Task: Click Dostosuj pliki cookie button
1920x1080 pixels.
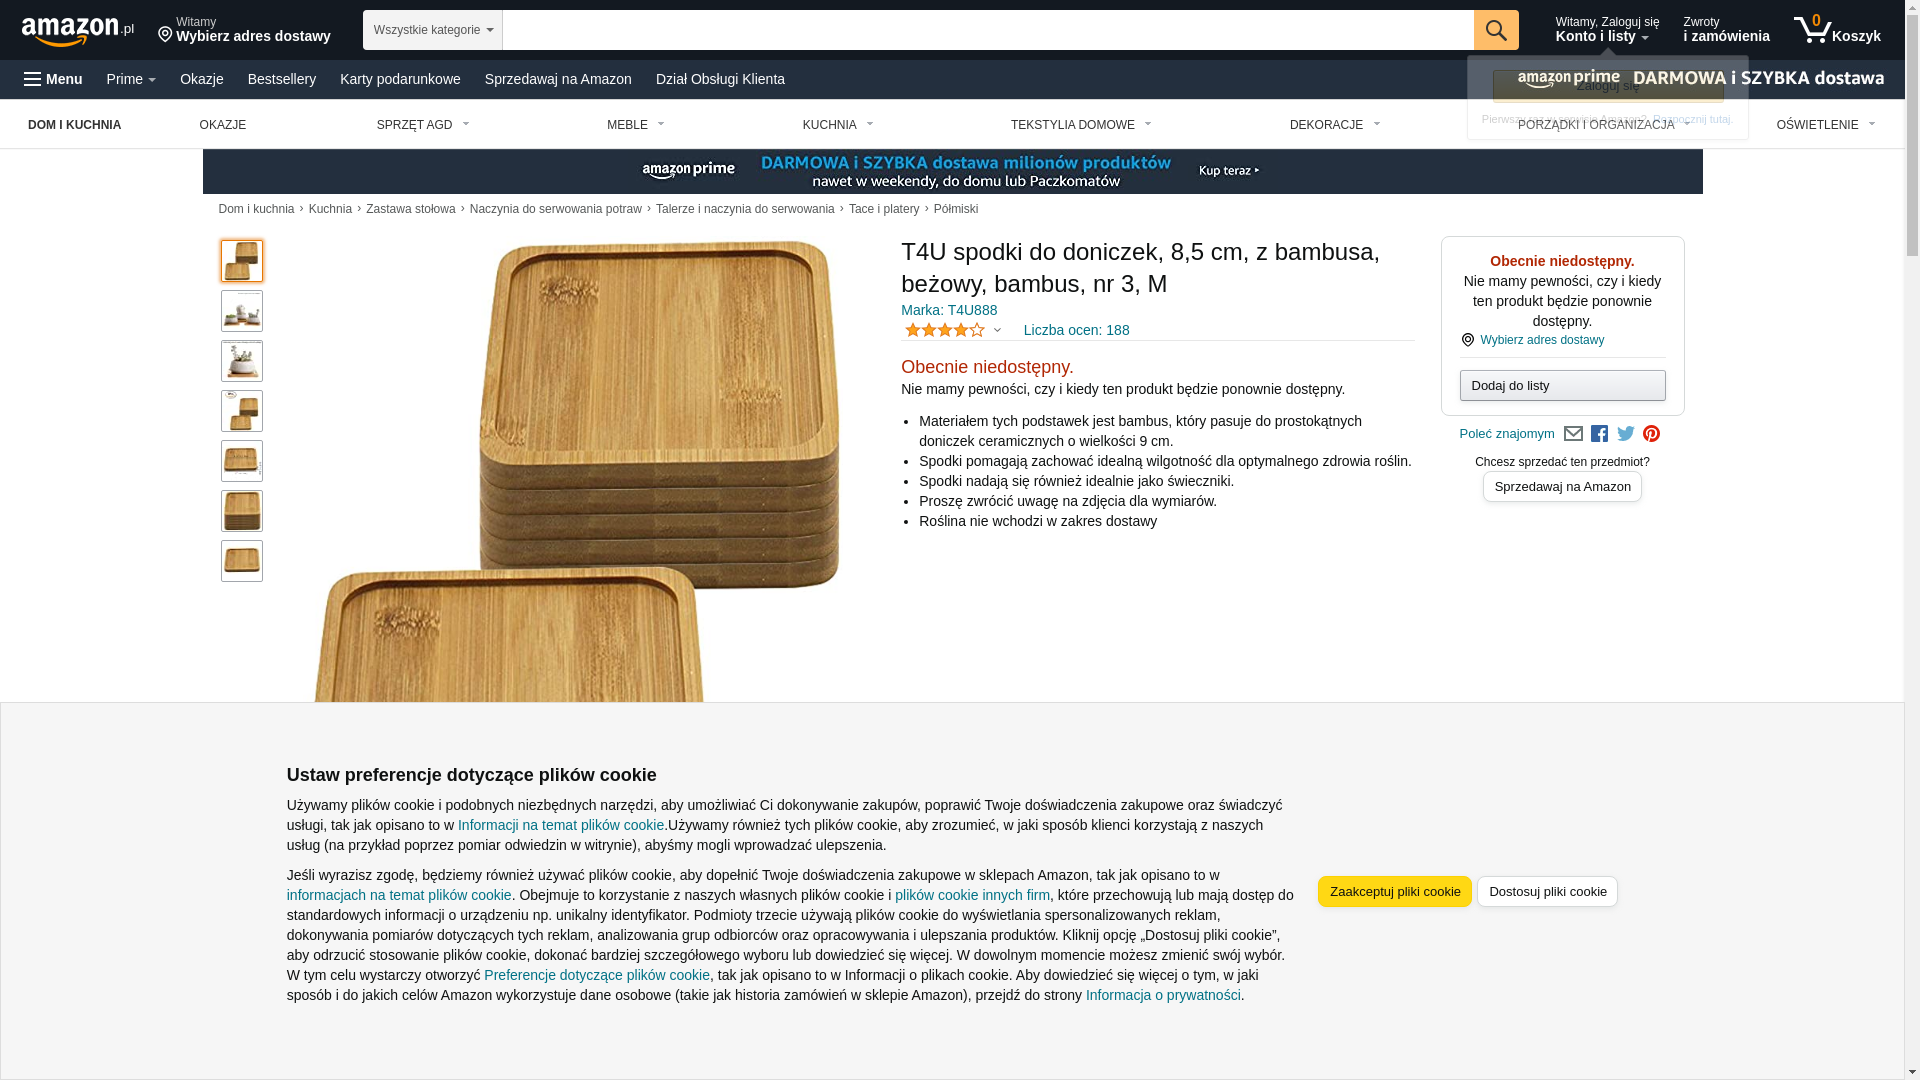Action: 1547,892
